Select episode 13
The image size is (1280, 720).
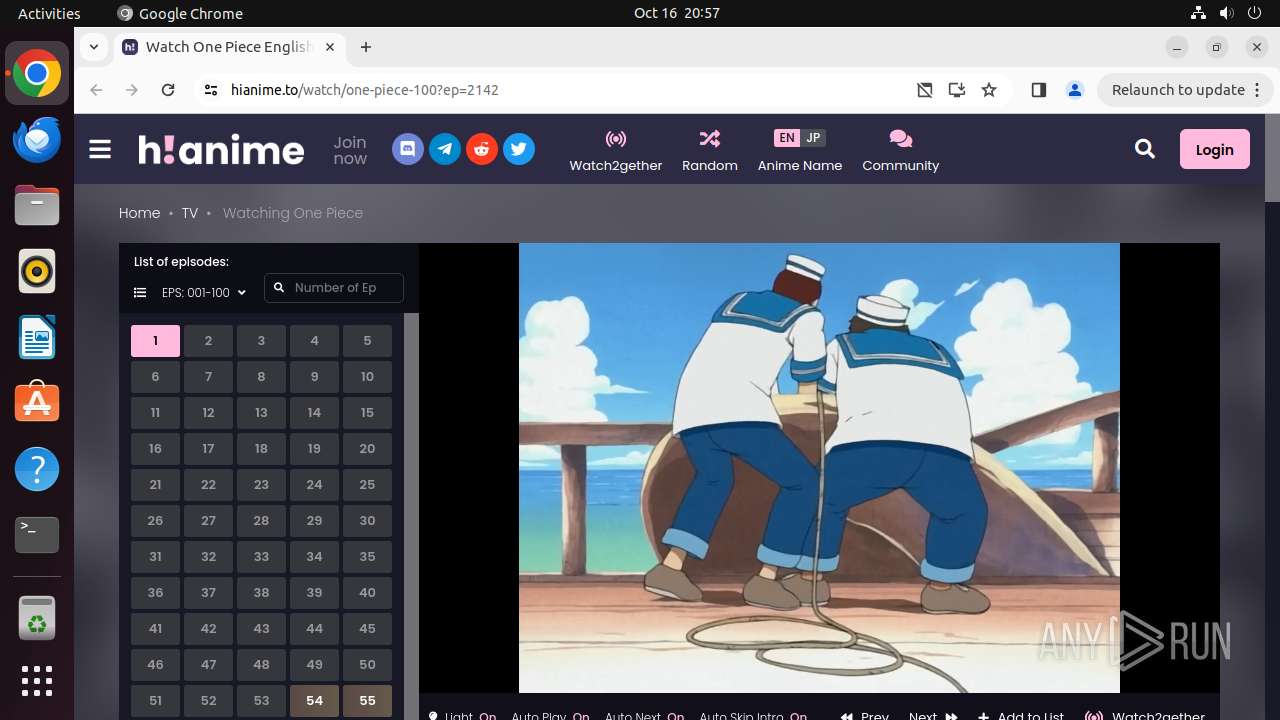tap(261, 413)
